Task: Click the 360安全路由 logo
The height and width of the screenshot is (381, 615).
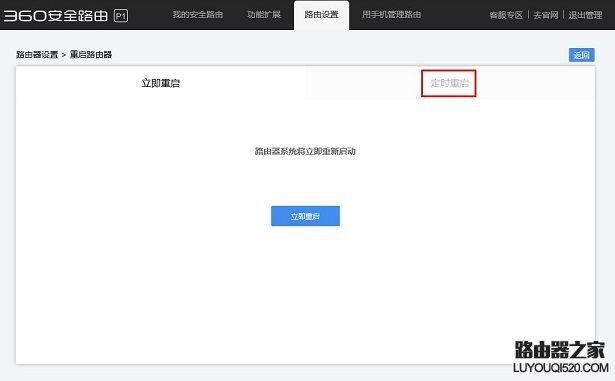Action: tap(56, 16)
